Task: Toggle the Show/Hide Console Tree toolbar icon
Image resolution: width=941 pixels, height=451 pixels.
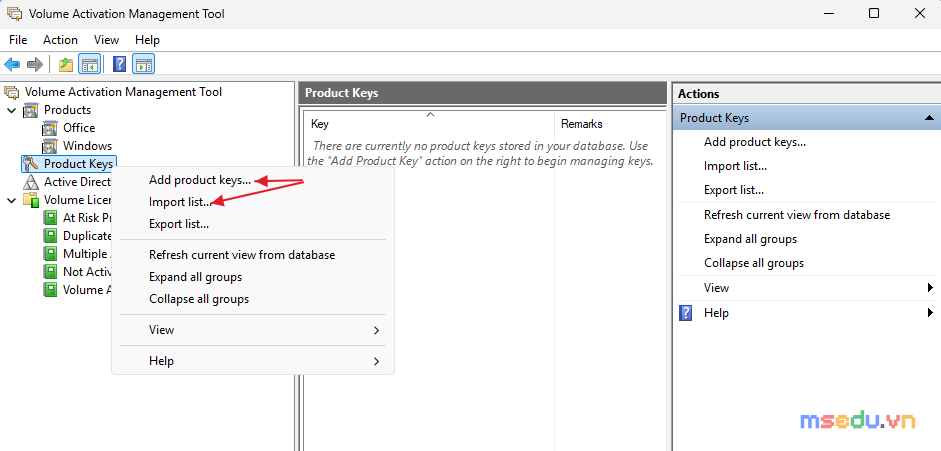Action: point(89,64)
